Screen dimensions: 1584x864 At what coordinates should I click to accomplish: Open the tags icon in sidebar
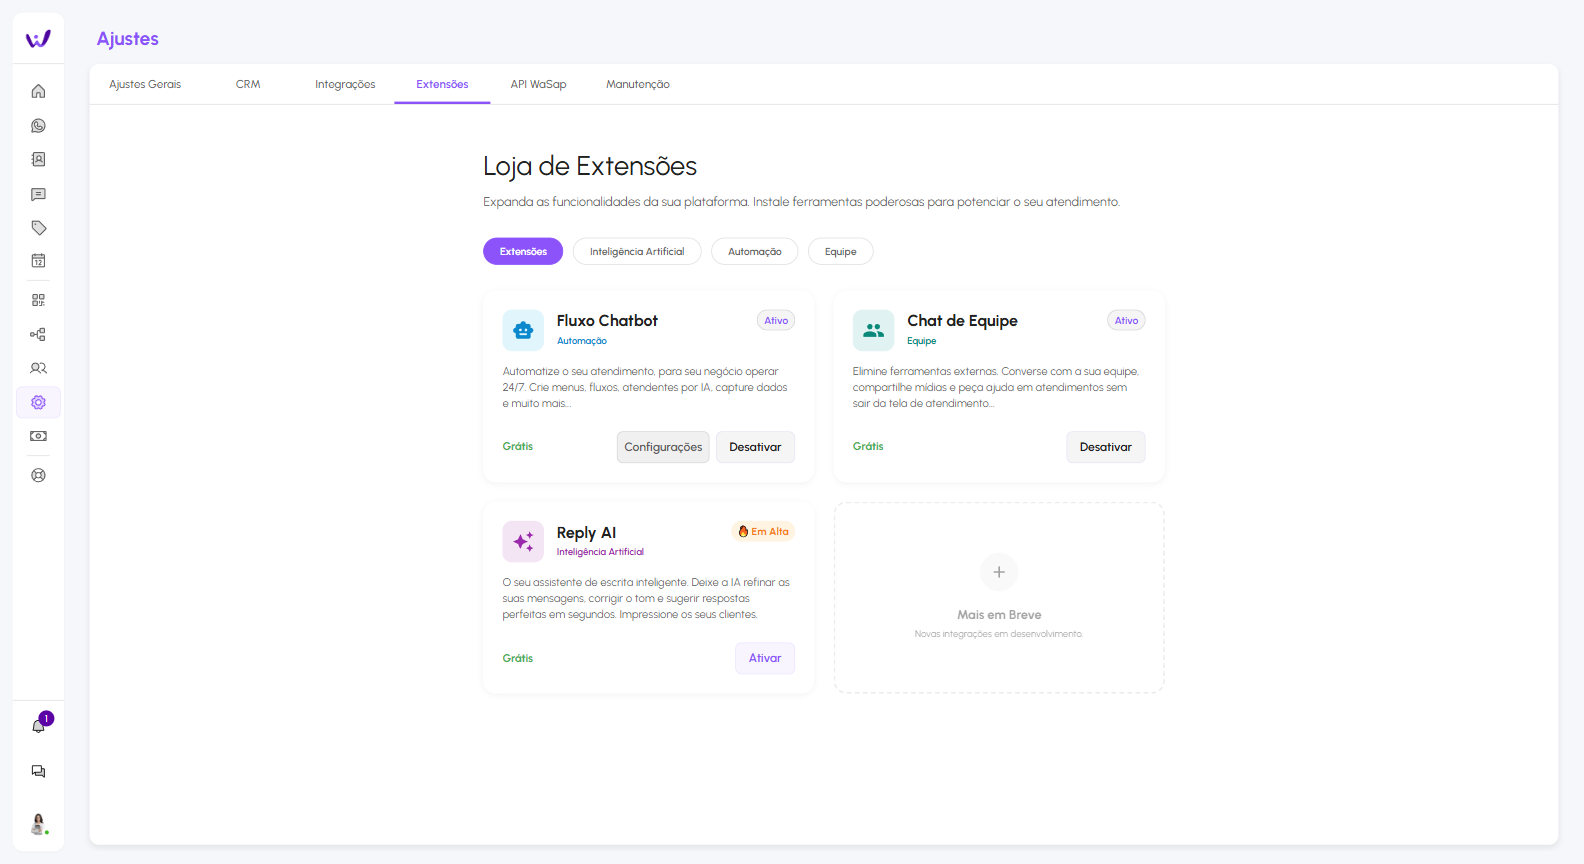pos(38,228)
